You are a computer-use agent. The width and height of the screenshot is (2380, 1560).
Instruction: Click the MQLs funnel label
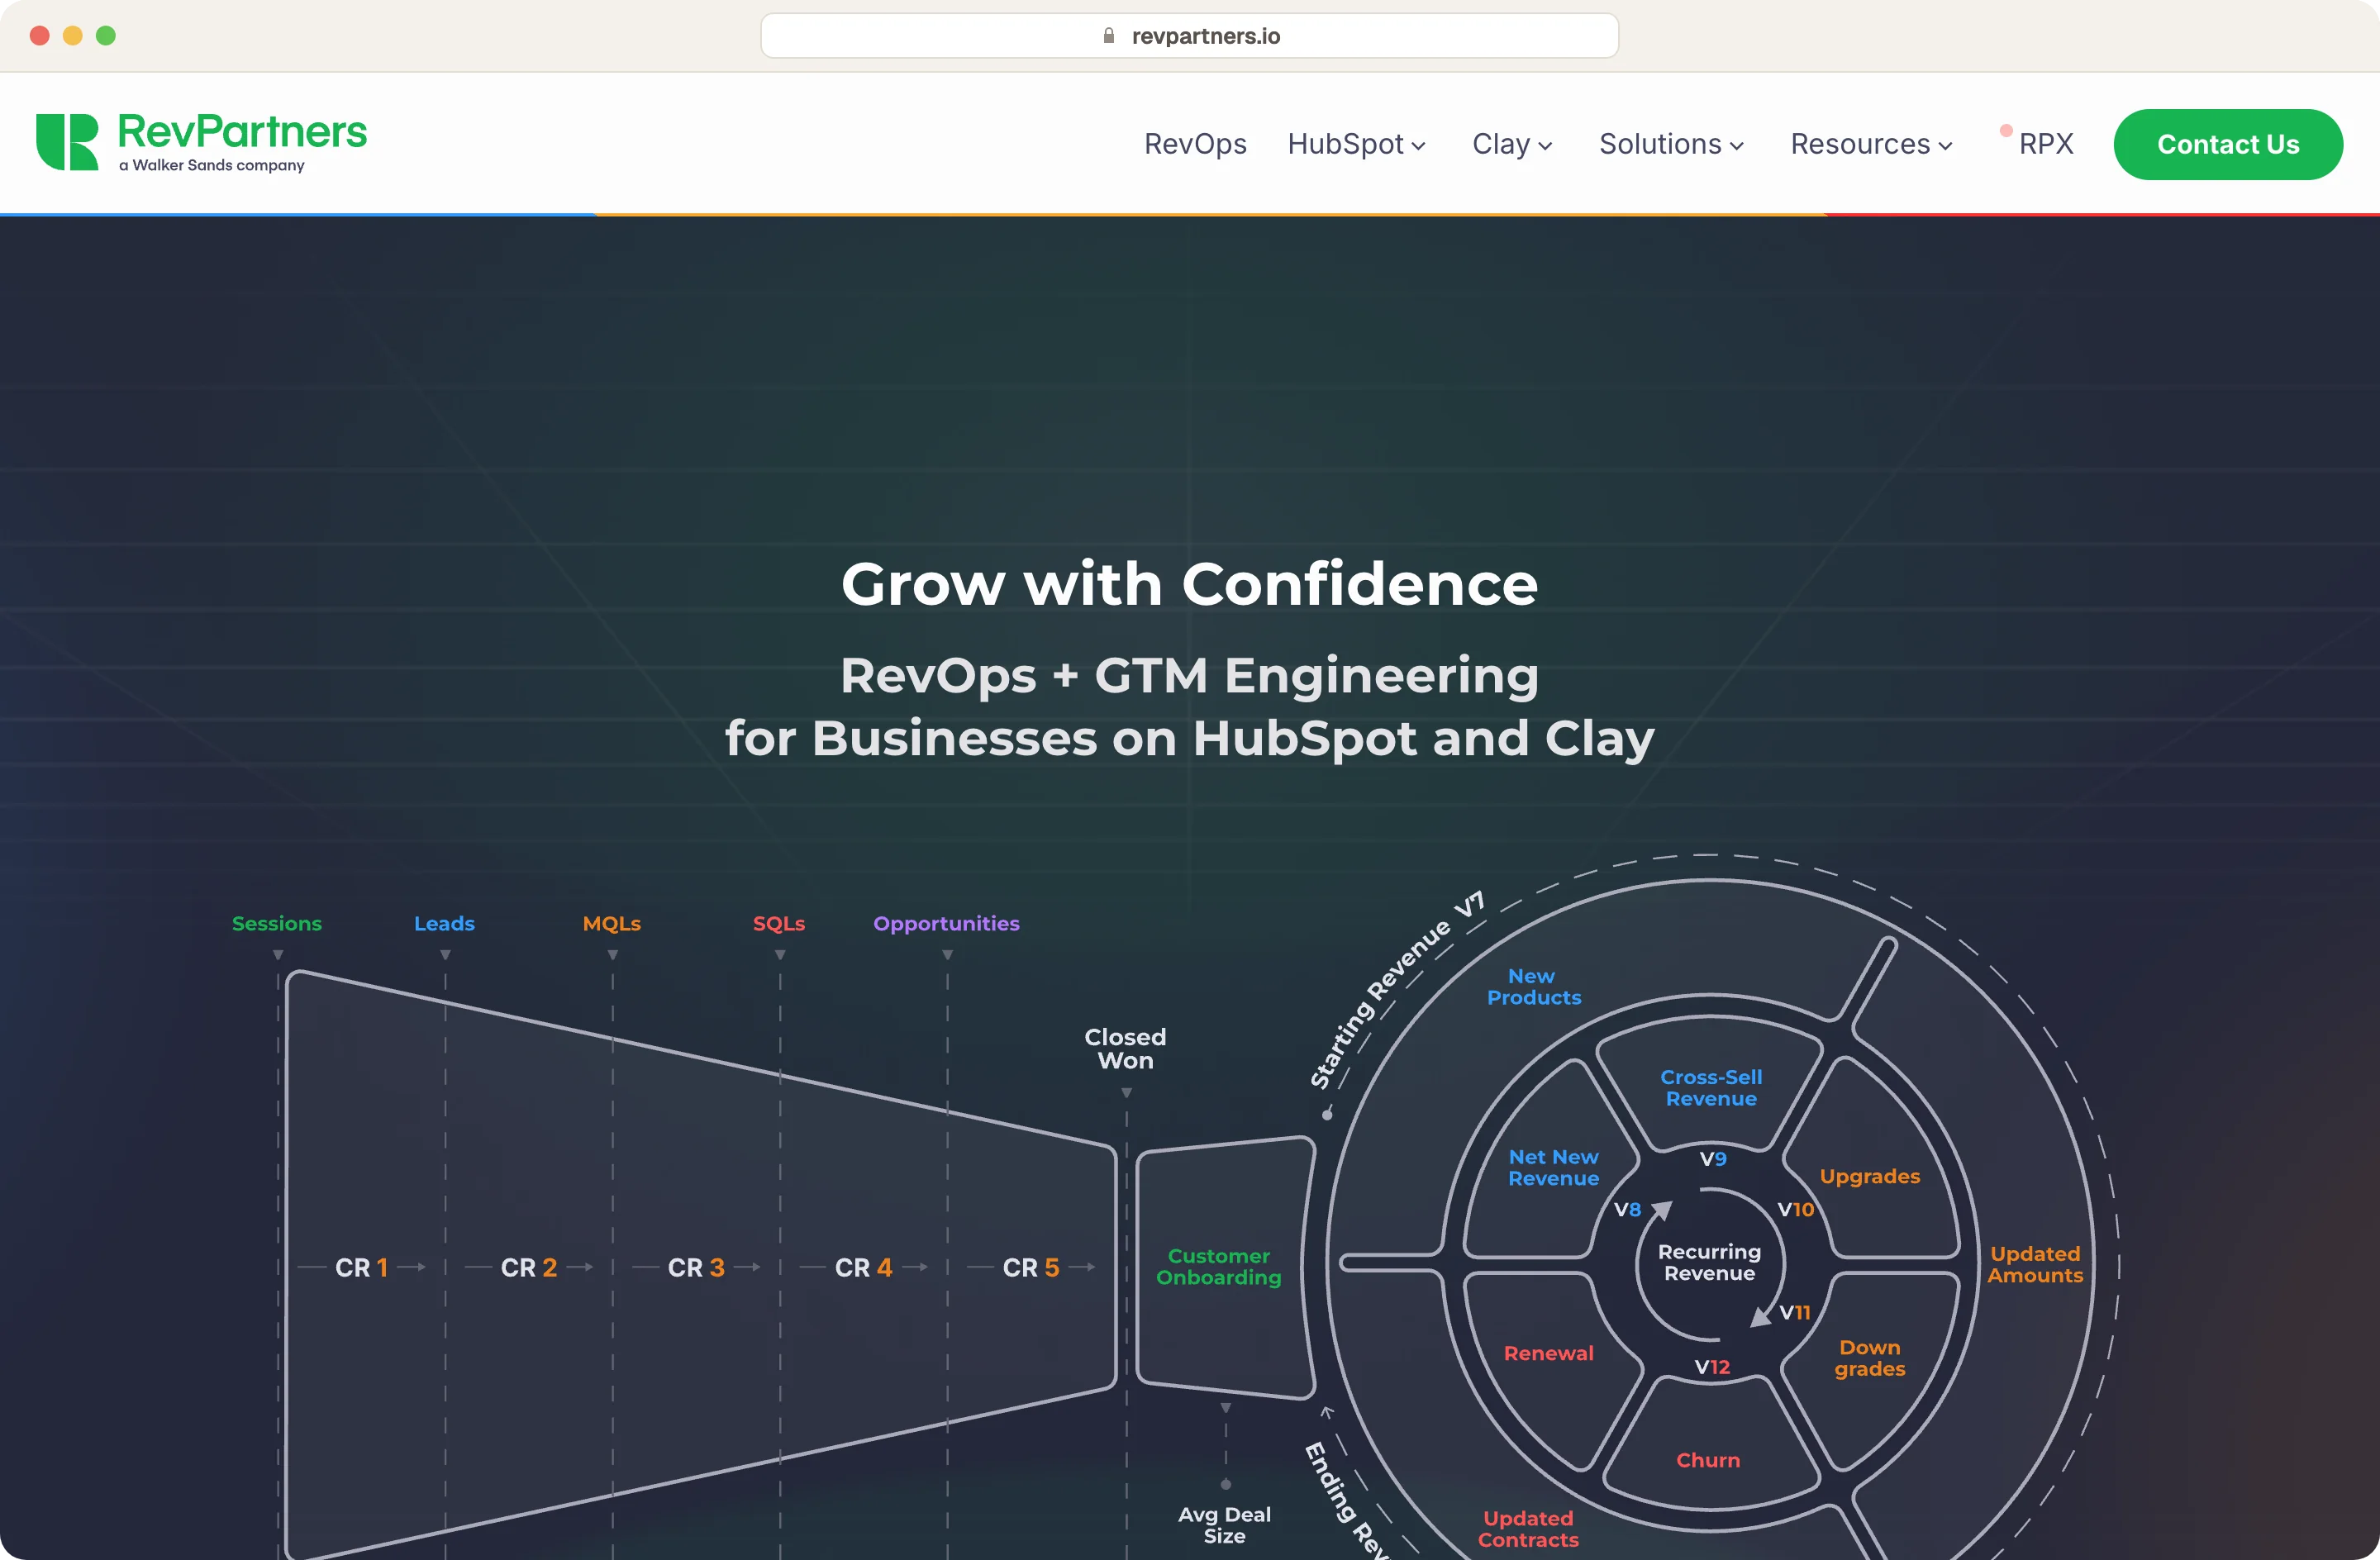[x=612, y=923]
